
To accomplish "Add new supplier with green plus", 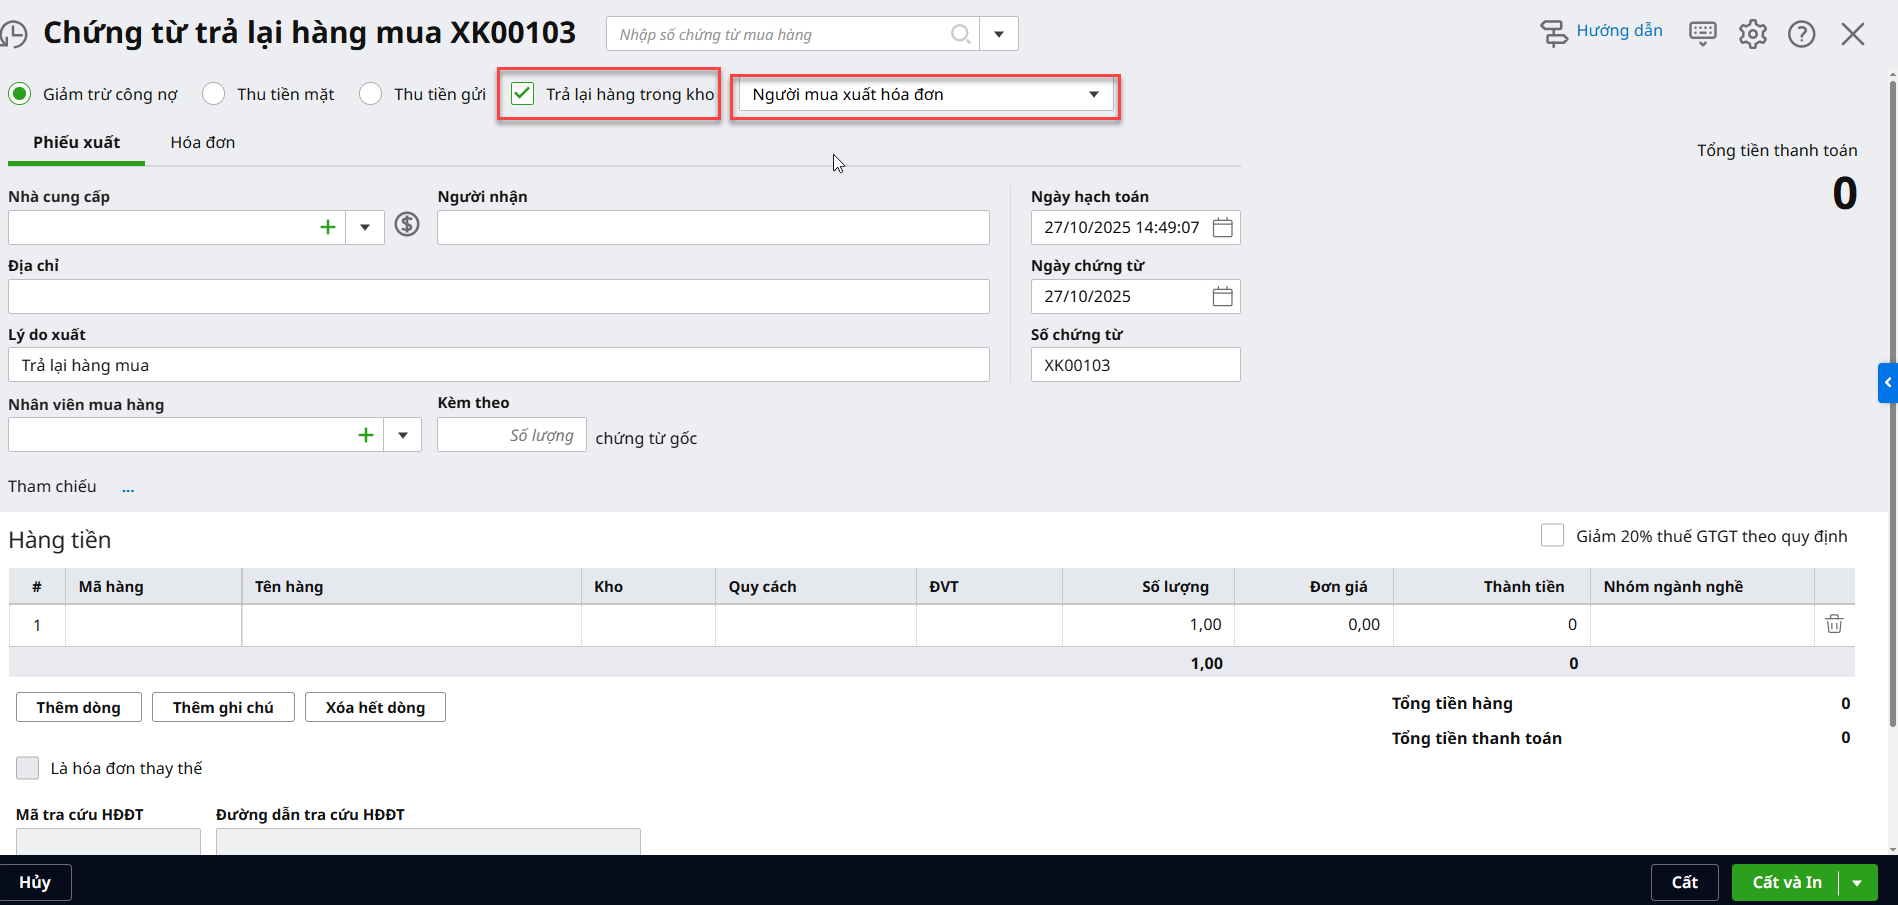I will click(x=327, y=227).
